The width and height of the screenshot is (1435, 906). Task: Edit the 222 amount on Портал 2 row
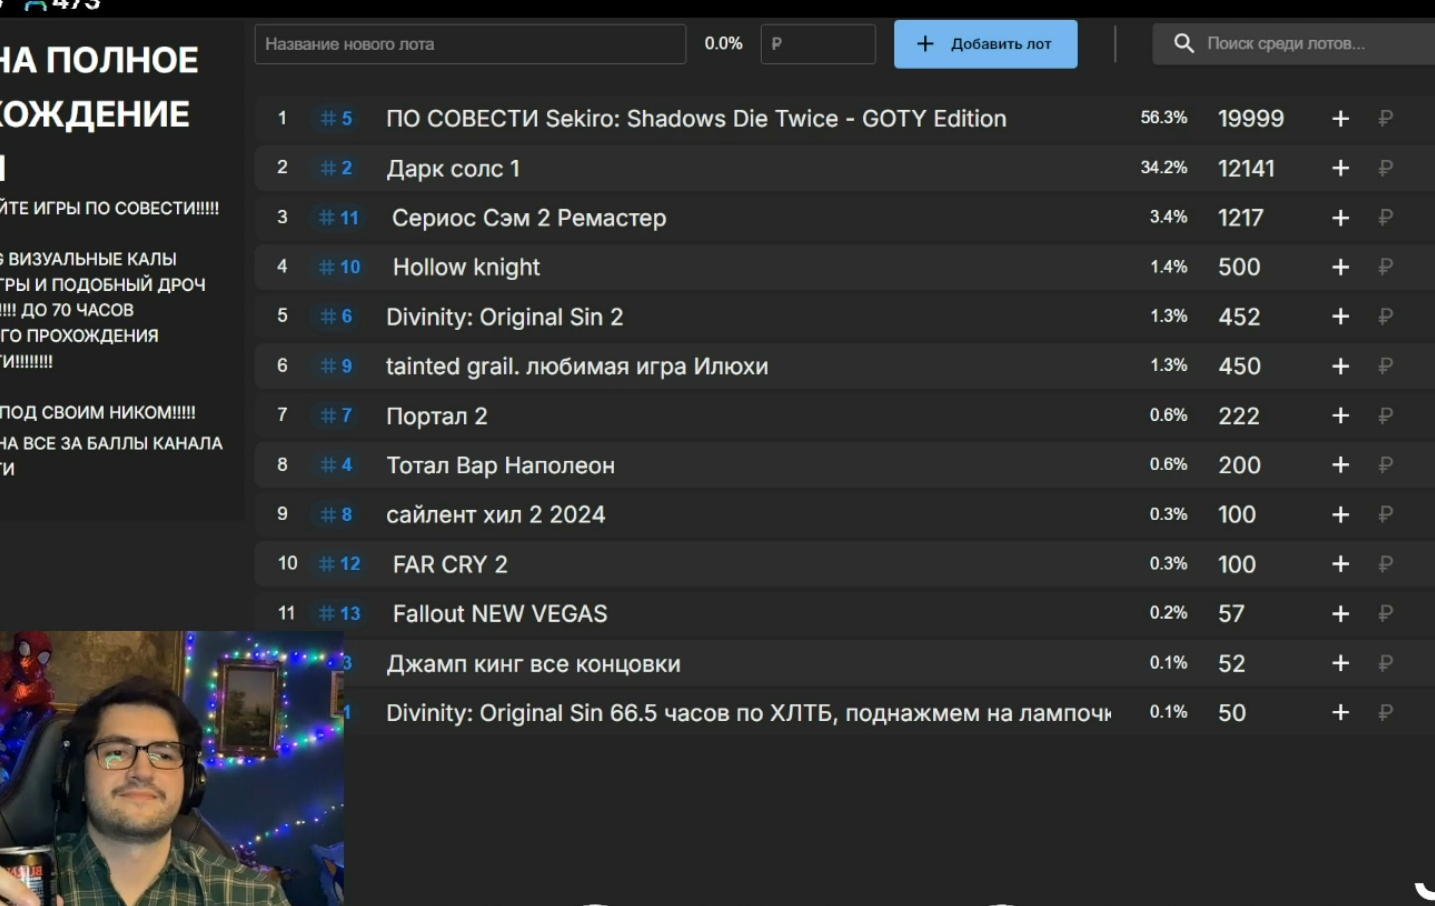coord(1239,416)
